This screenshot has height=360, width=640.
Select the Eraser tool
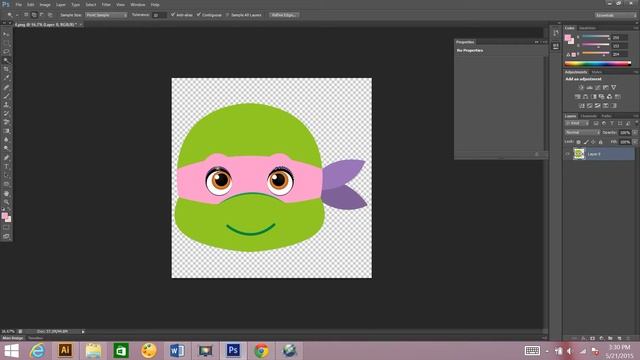6,122
